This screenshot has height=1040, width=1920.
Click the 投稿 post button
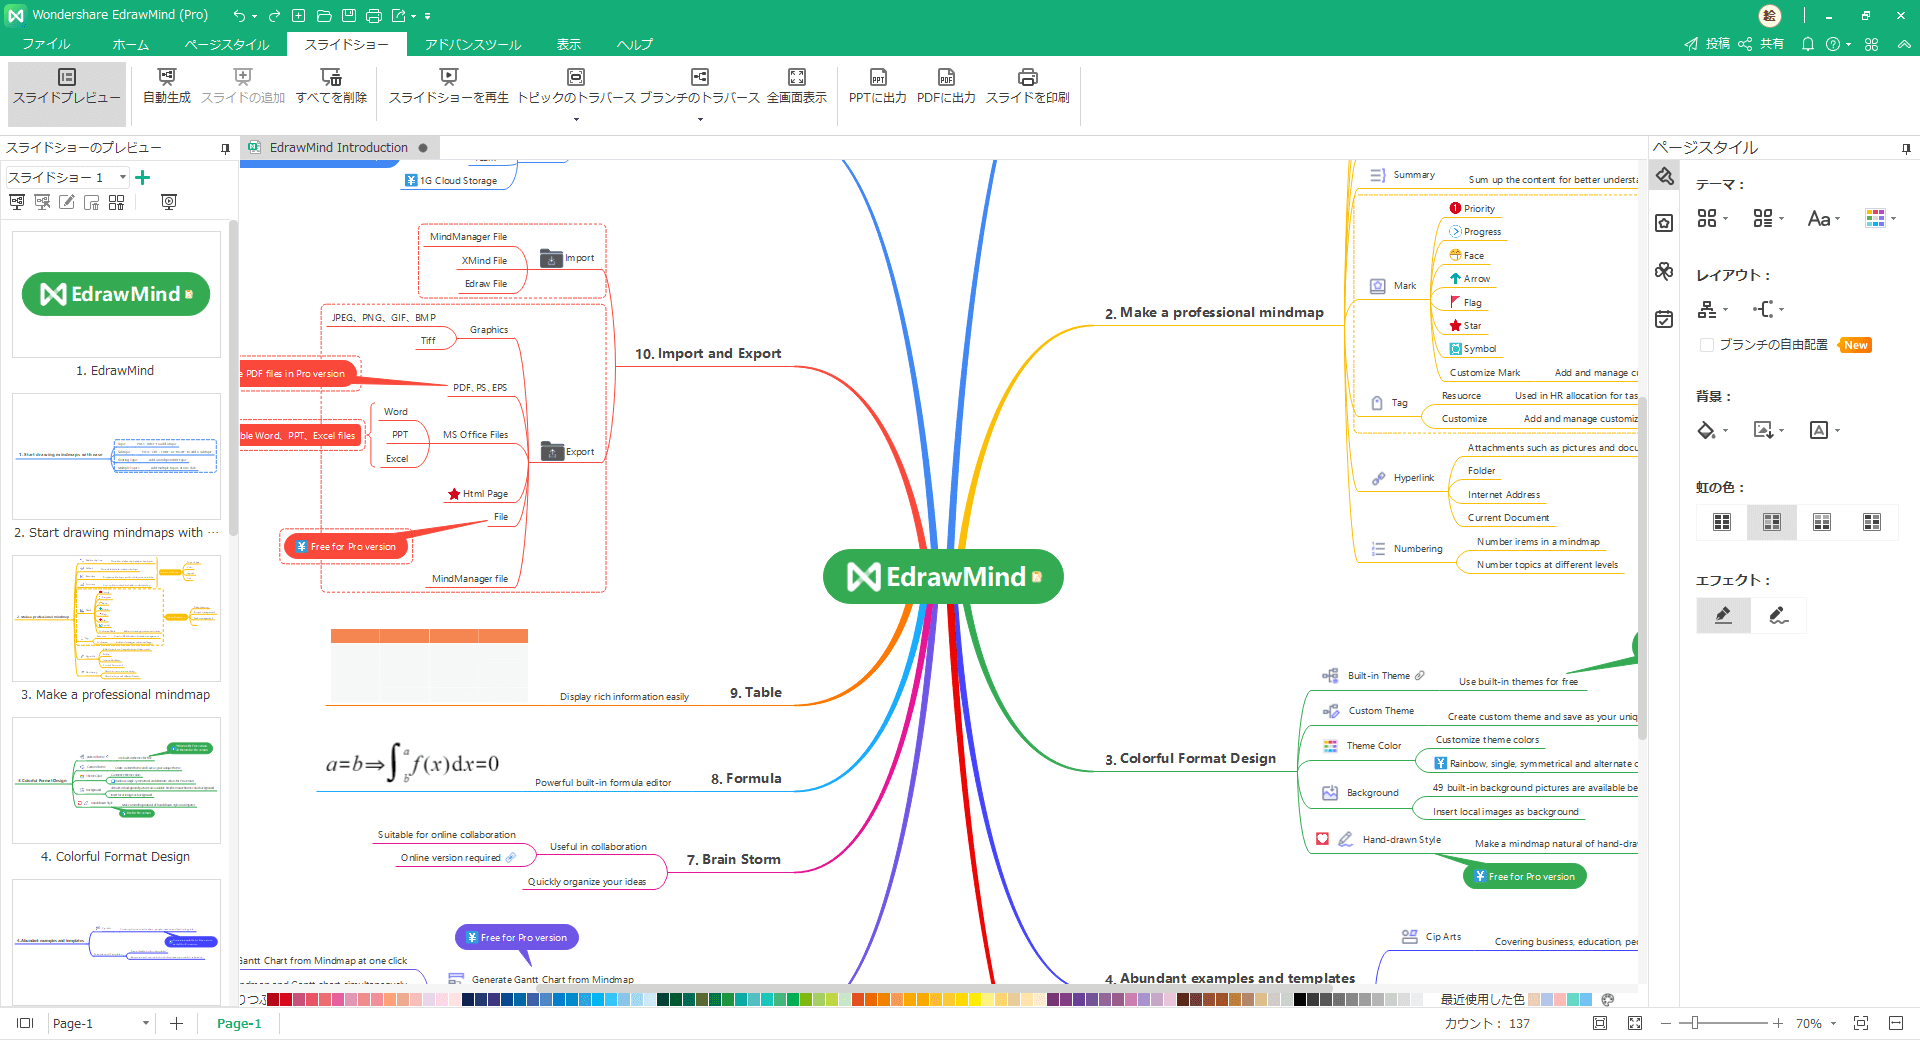[1707, 44]
